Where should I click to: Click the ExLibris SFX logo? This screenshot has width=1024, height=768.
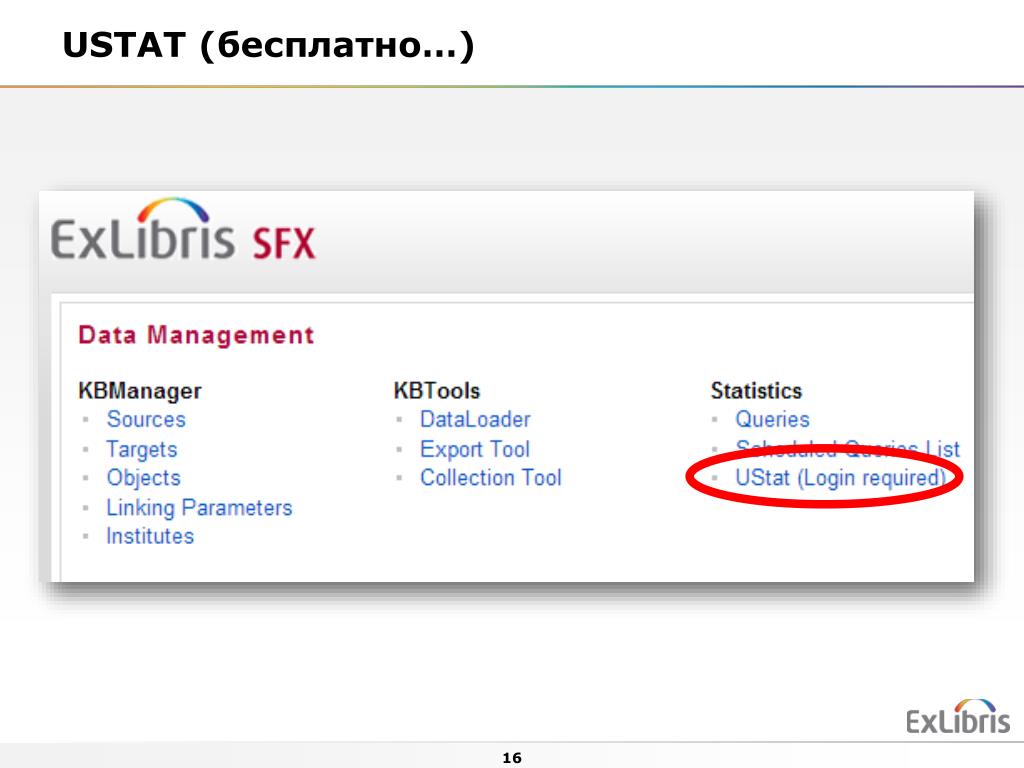pos(183,231)
